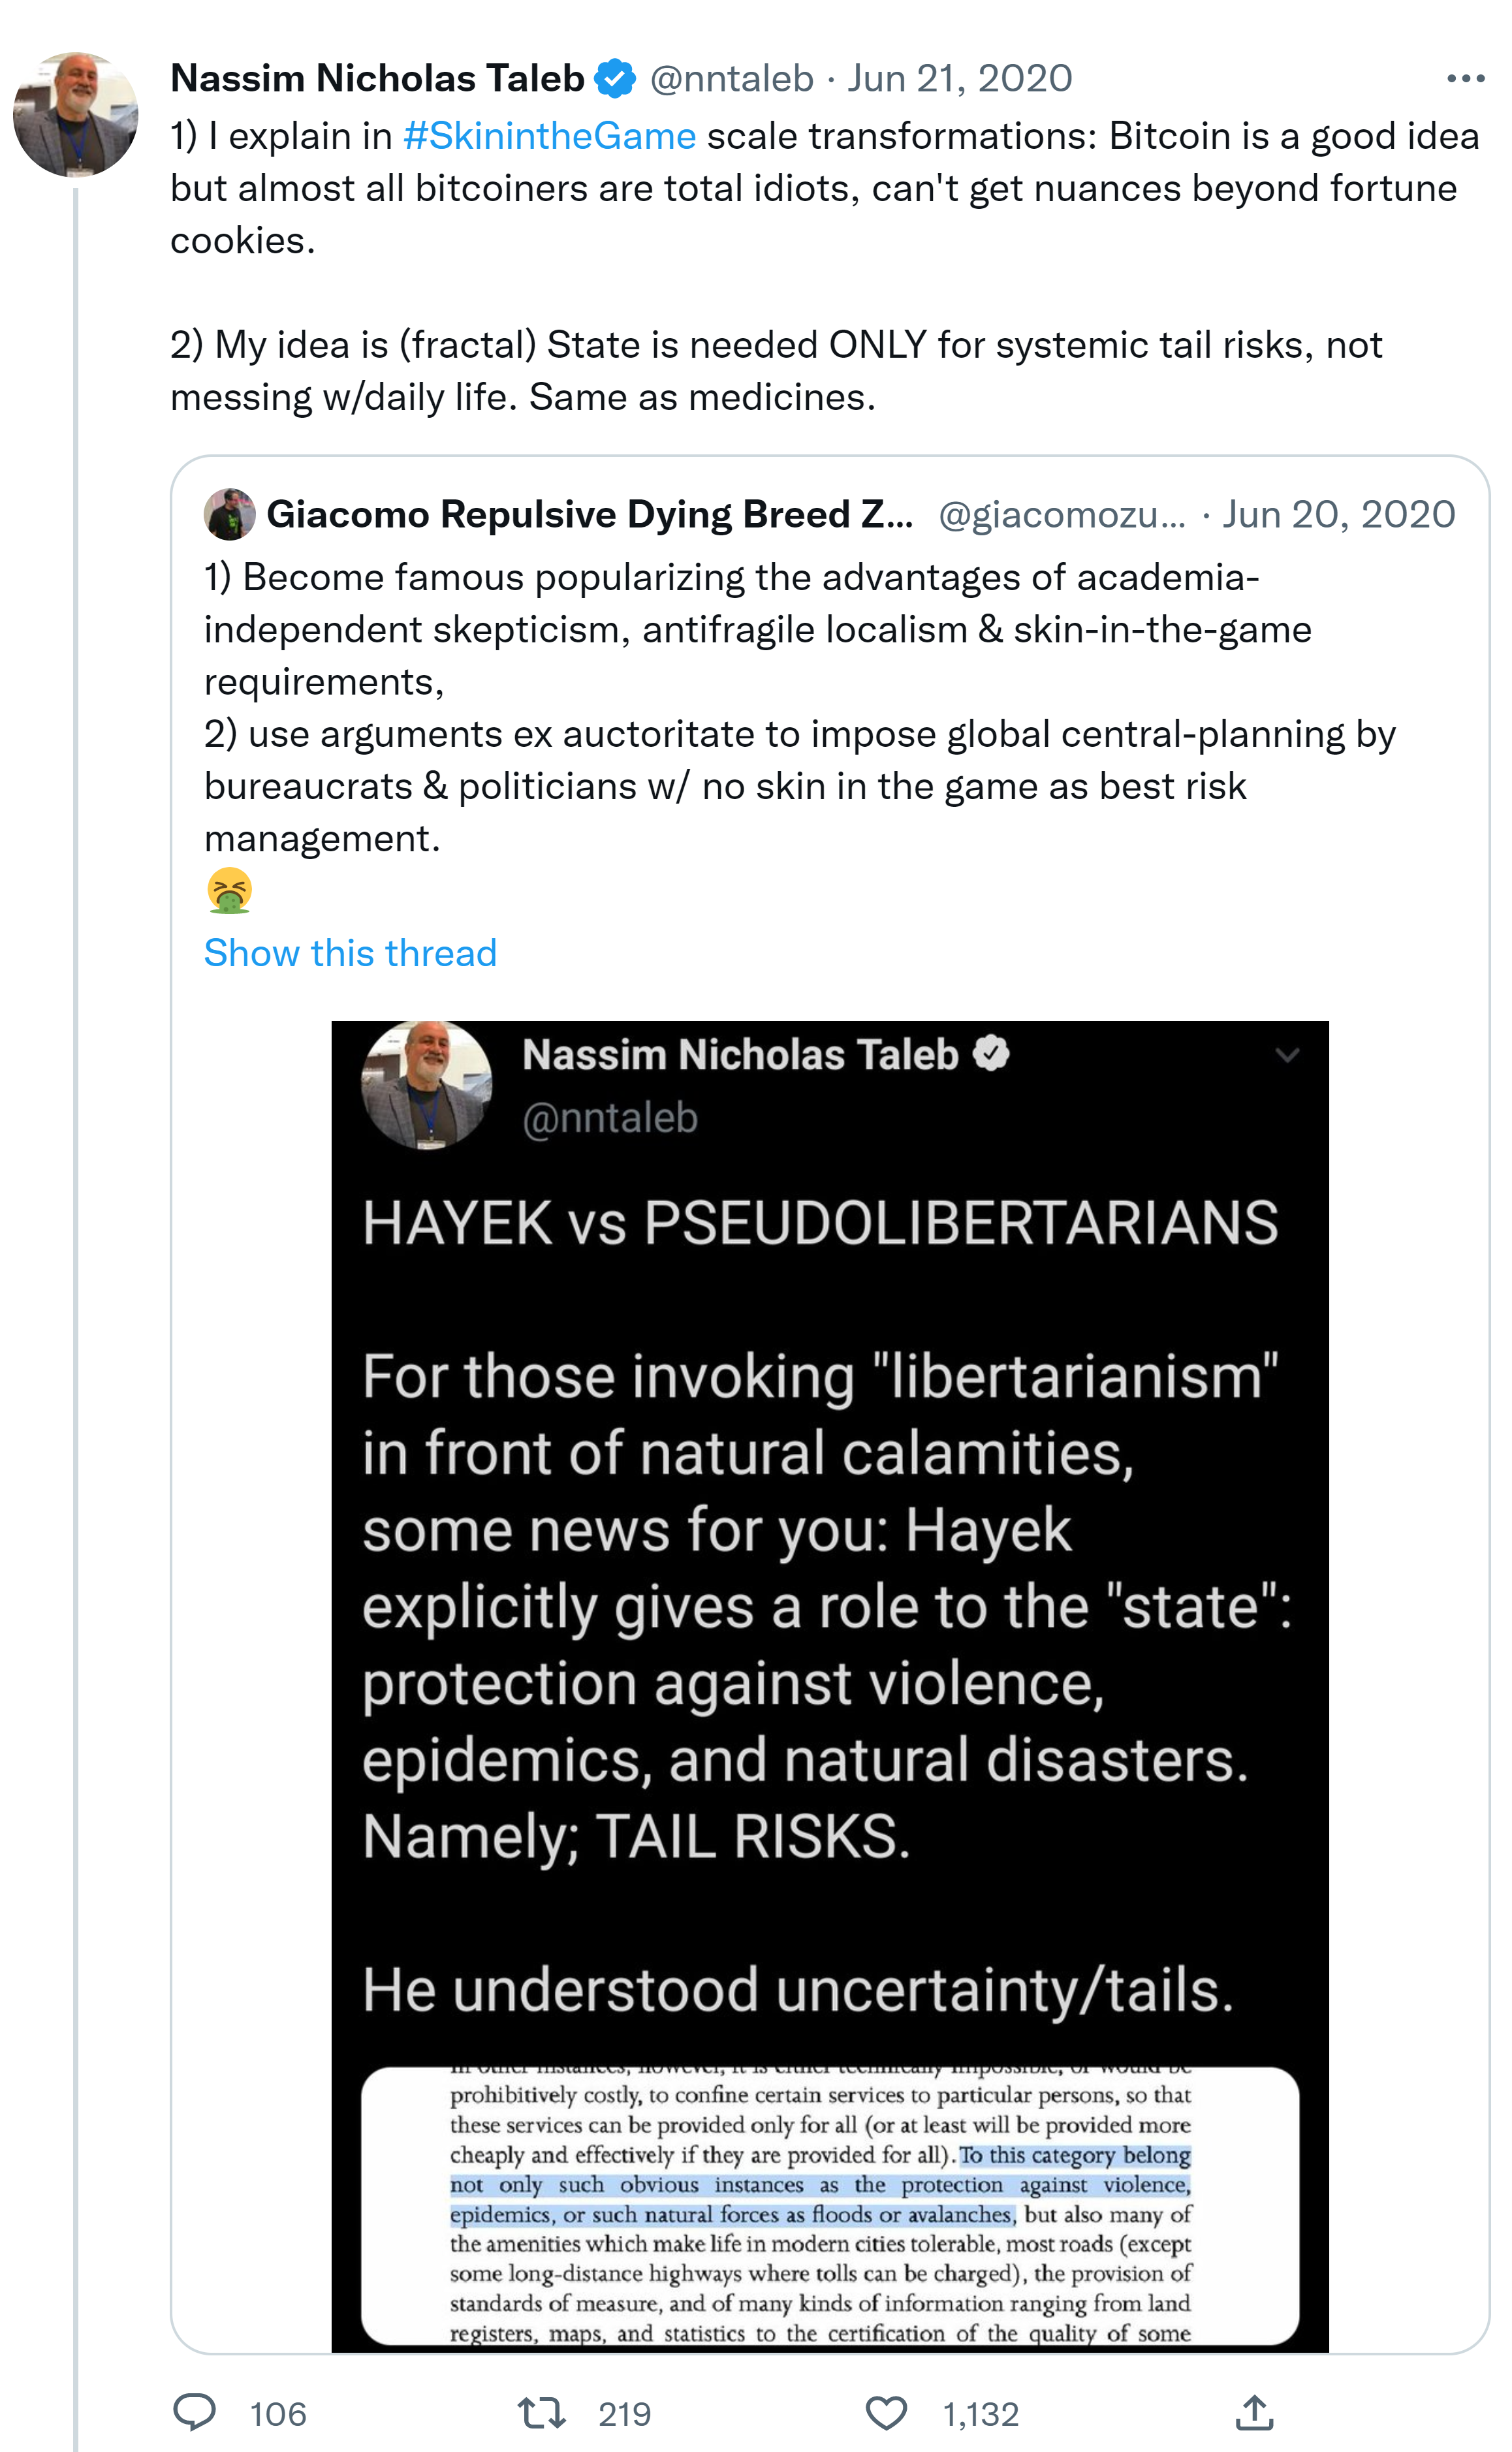Viewport: 1512px width, 2452px height.
Task: Click Giacomo's small quoted-tweet avatar
Action: (x=229, y=514)
